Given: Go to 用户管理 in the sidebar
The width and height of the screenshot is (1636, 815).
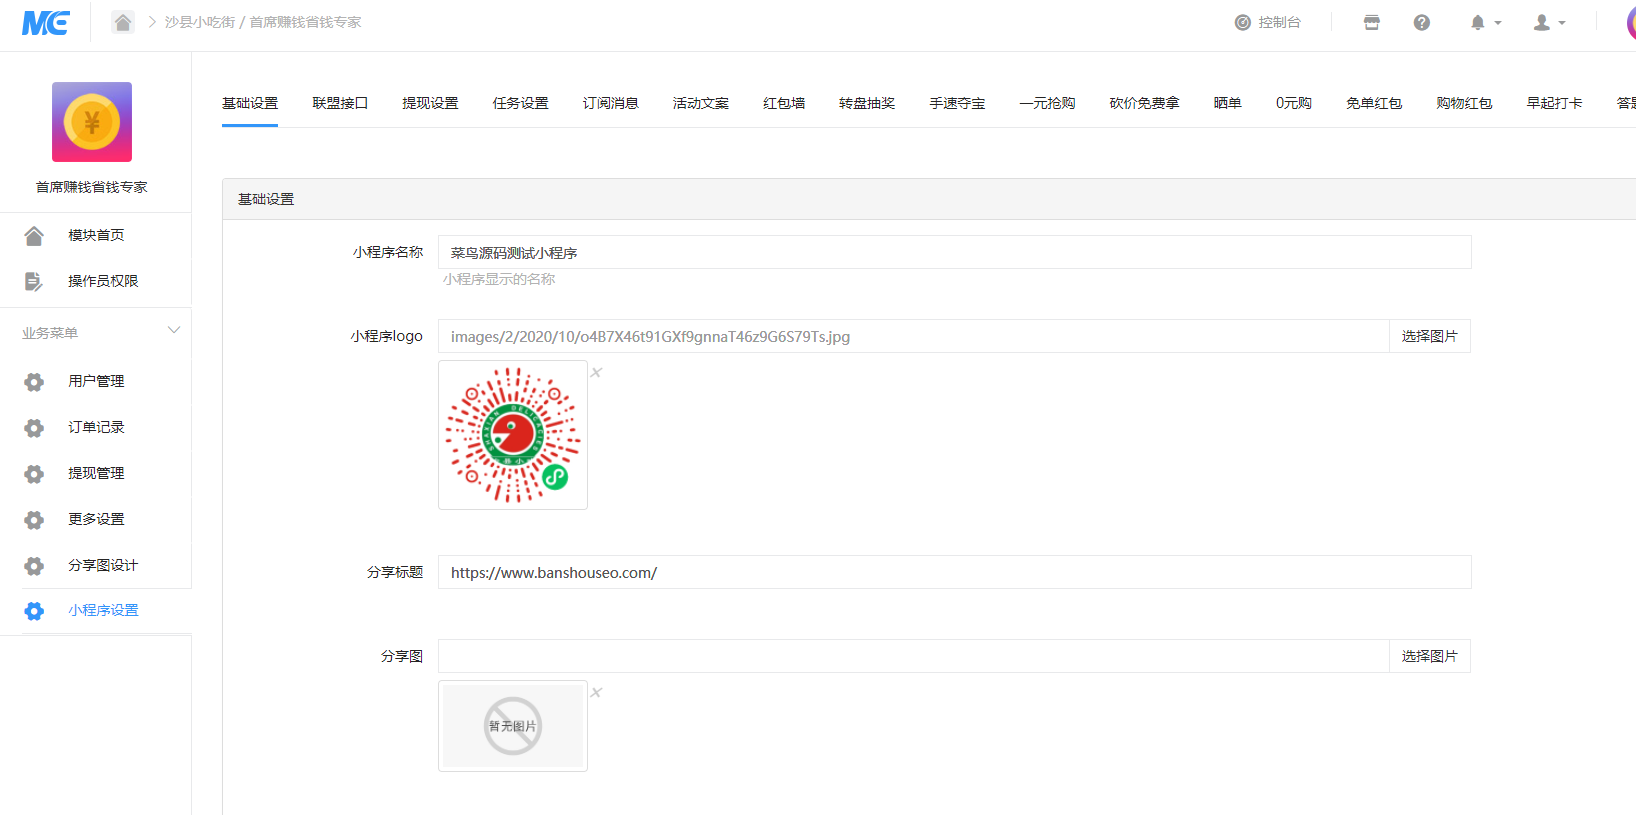Looking at the screenshot, I should tap(96, 381).
